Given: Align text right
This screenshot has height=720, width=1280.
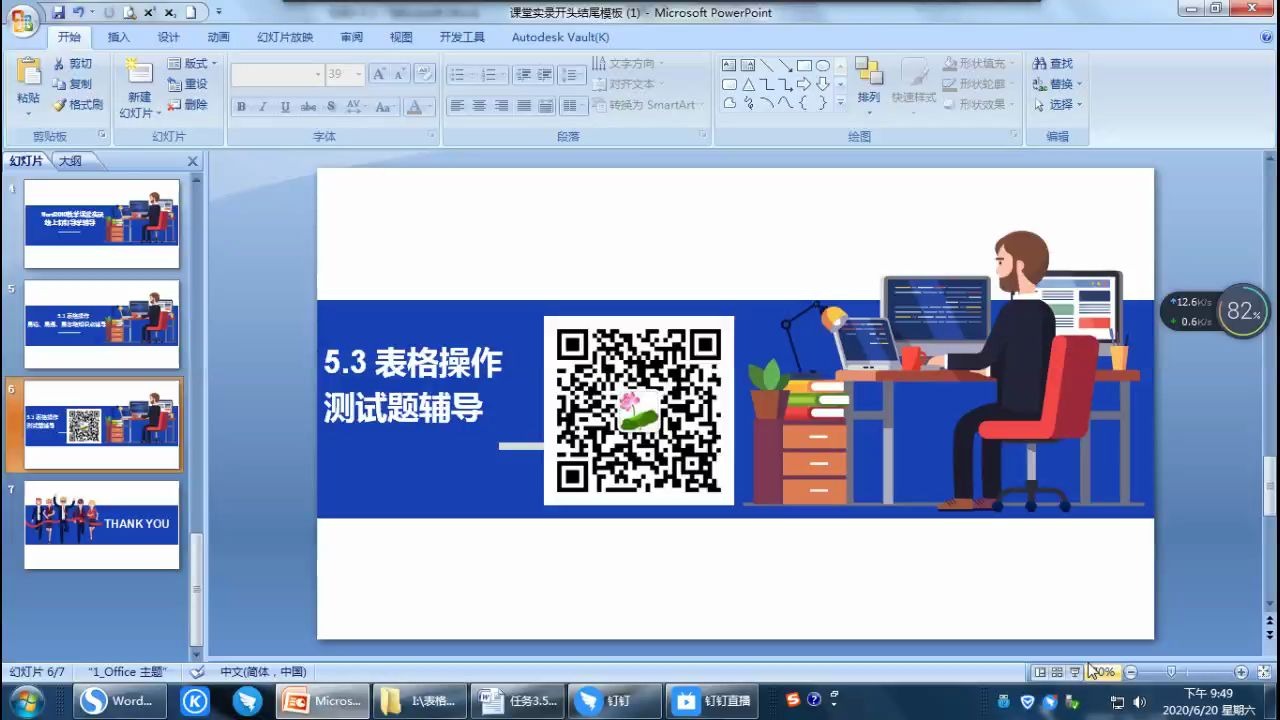Looking at the screenshot, I should (x=501, y=106).
